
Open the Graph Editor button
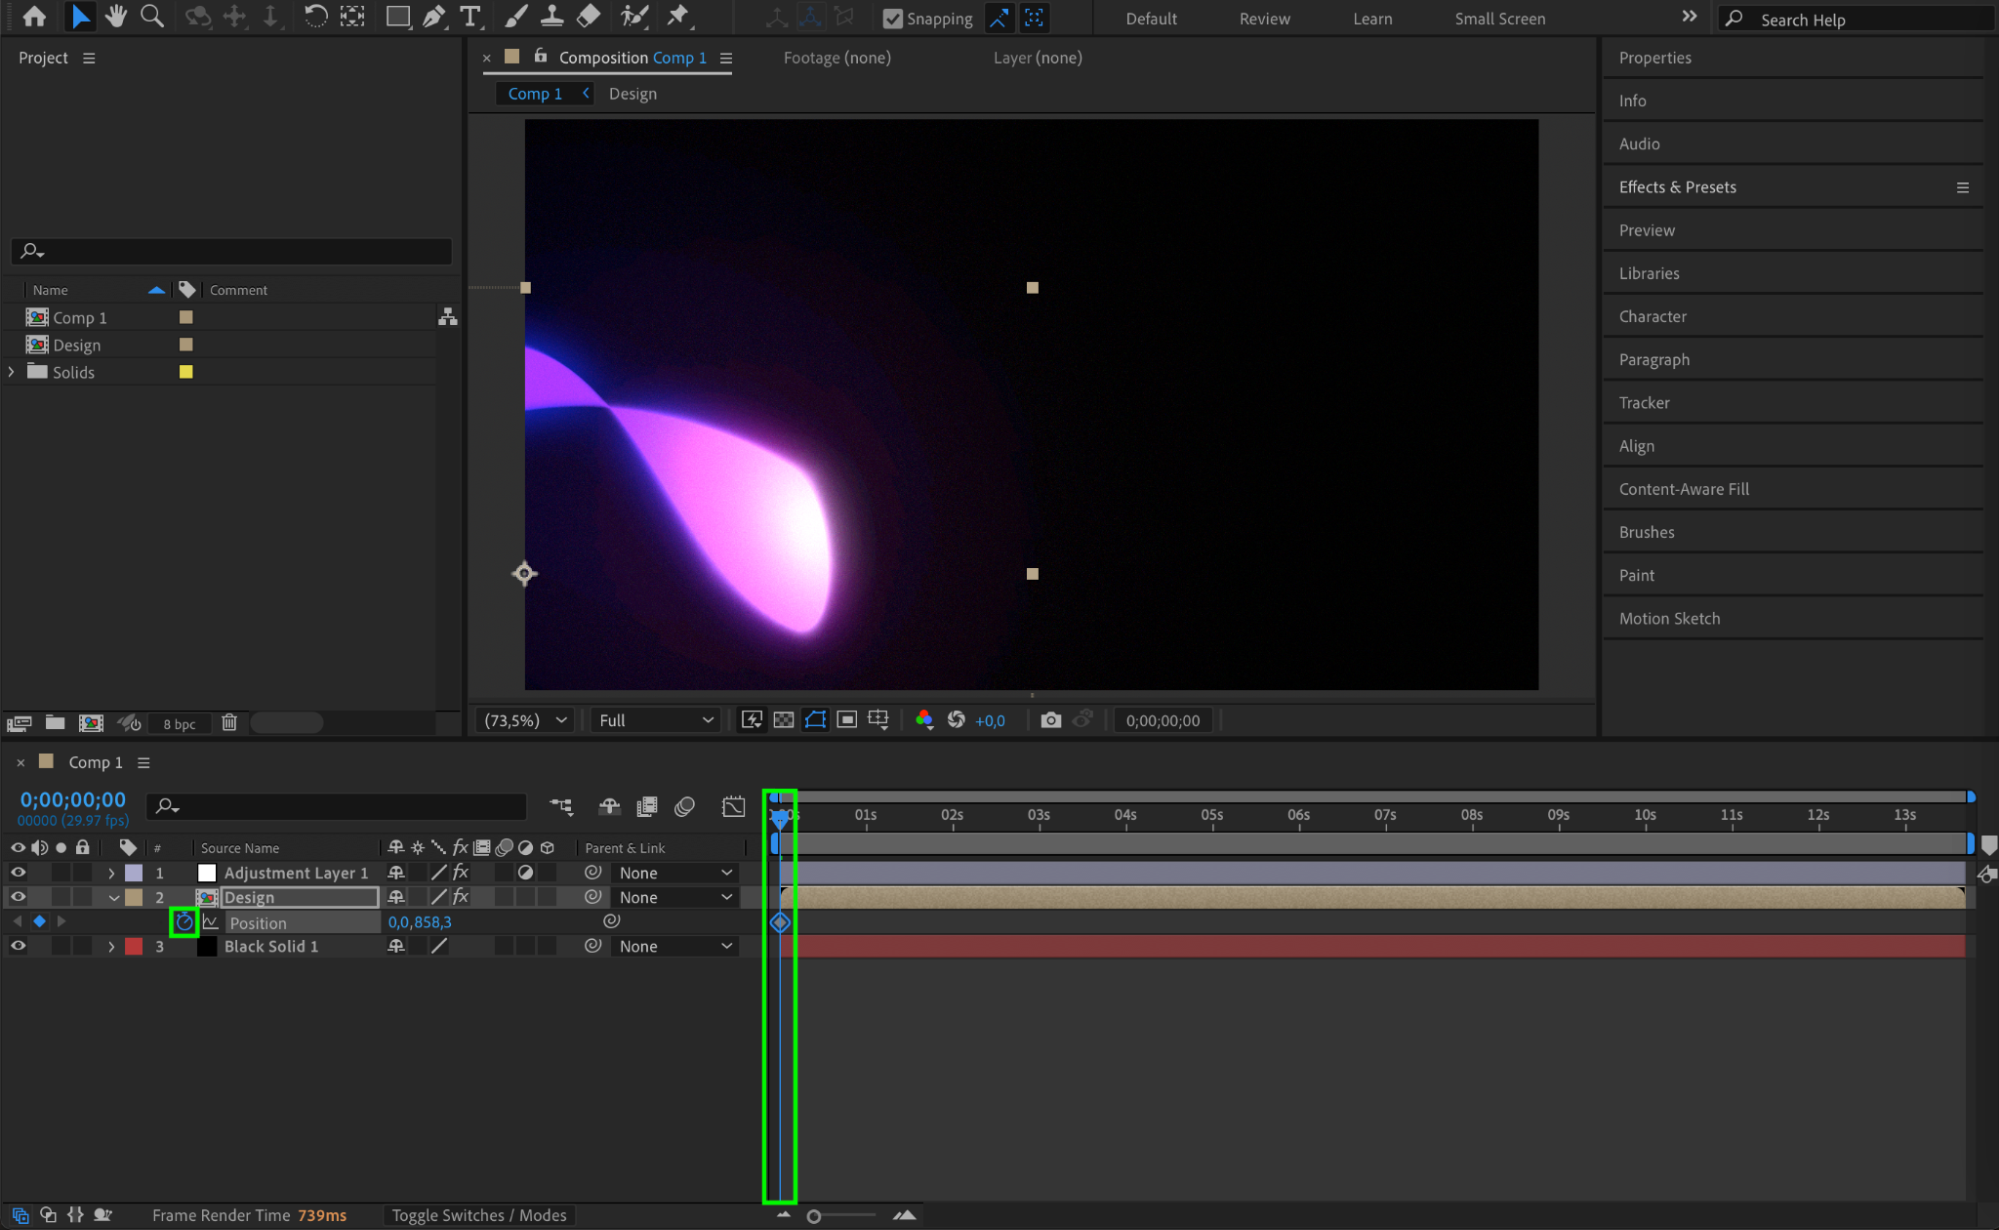[x=733, y=806]
